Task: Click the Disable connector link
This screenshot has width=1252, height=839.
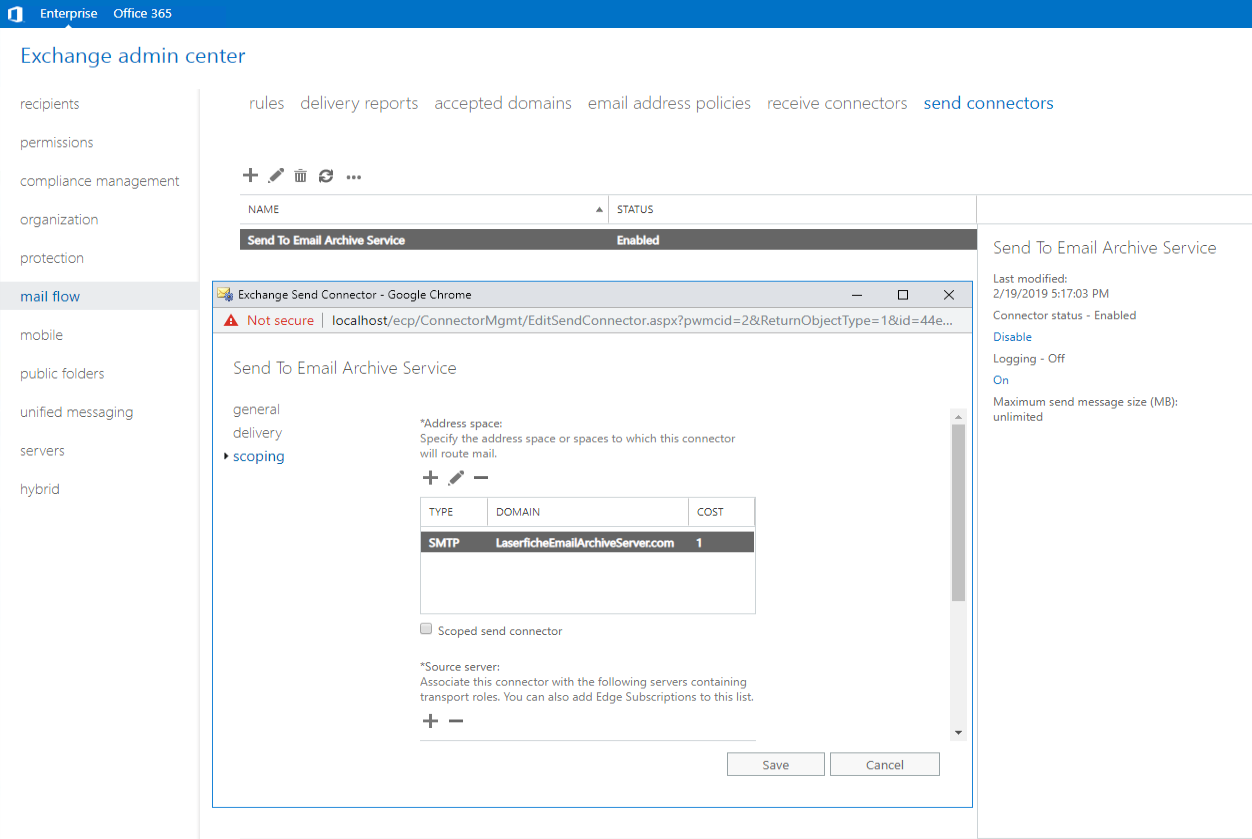Action: [x=1012, y=337]
